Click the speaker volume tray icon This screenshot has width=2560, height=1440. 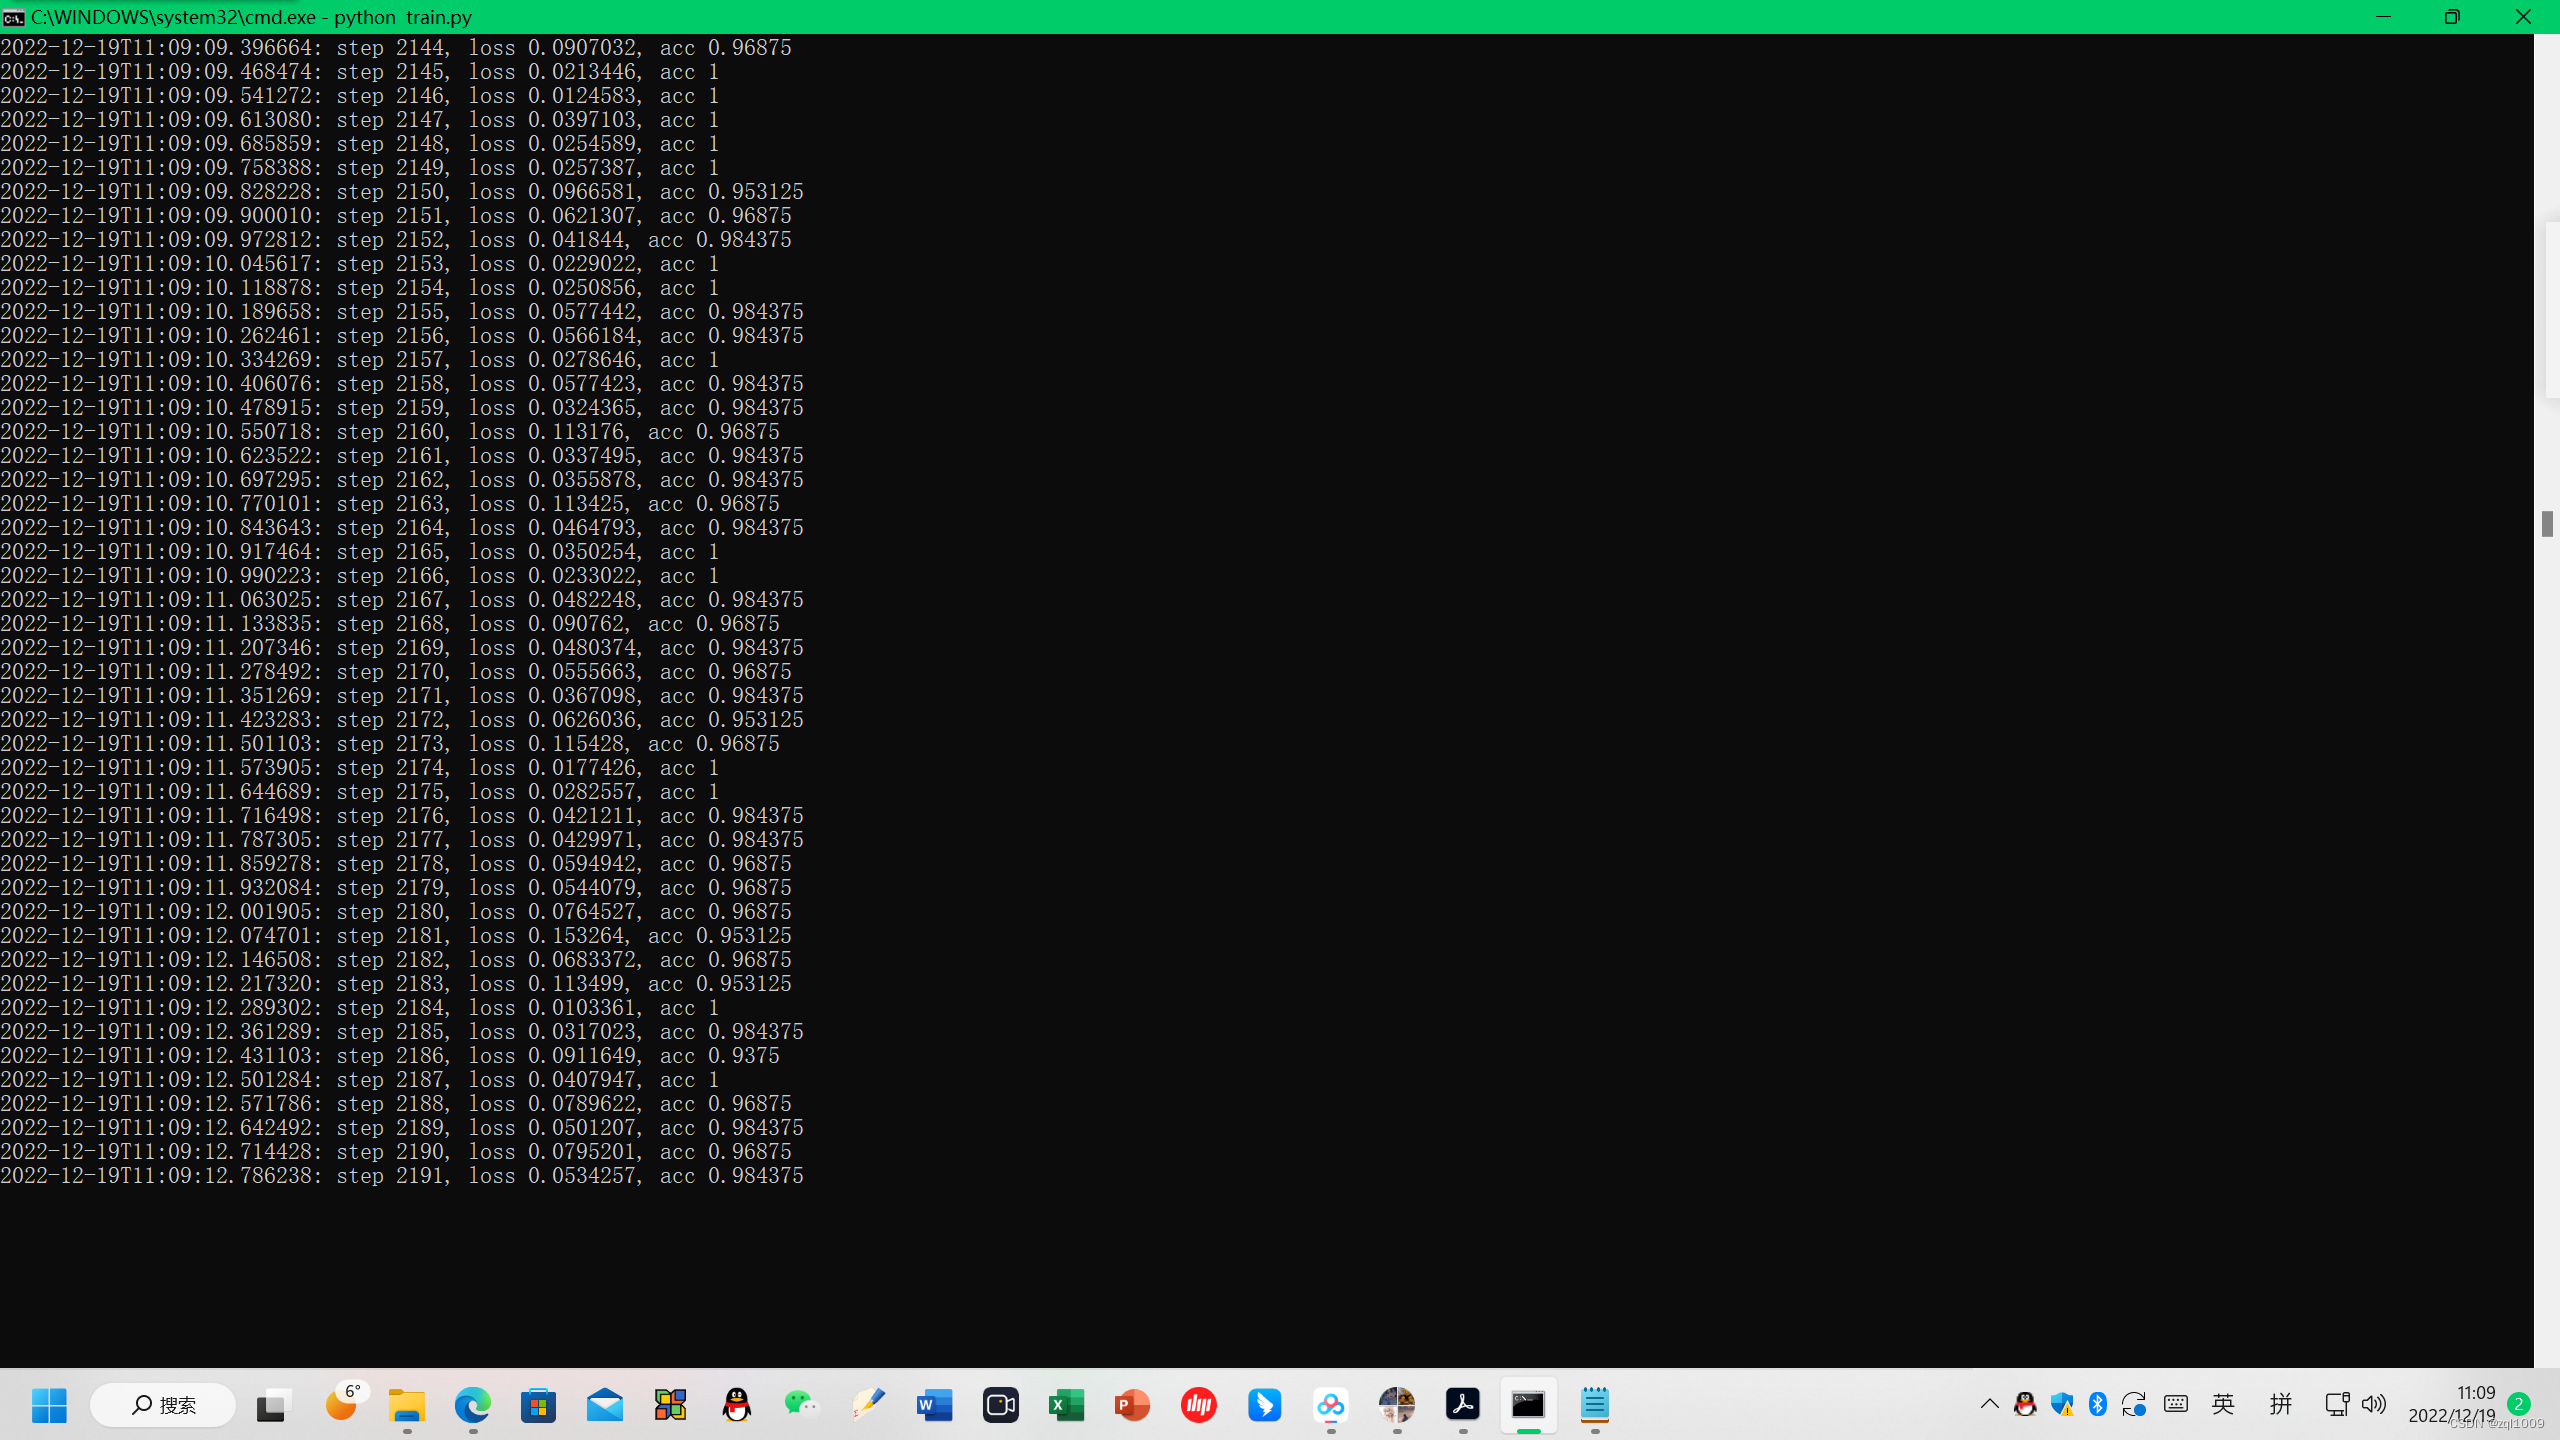(x=2373, y=1404)
